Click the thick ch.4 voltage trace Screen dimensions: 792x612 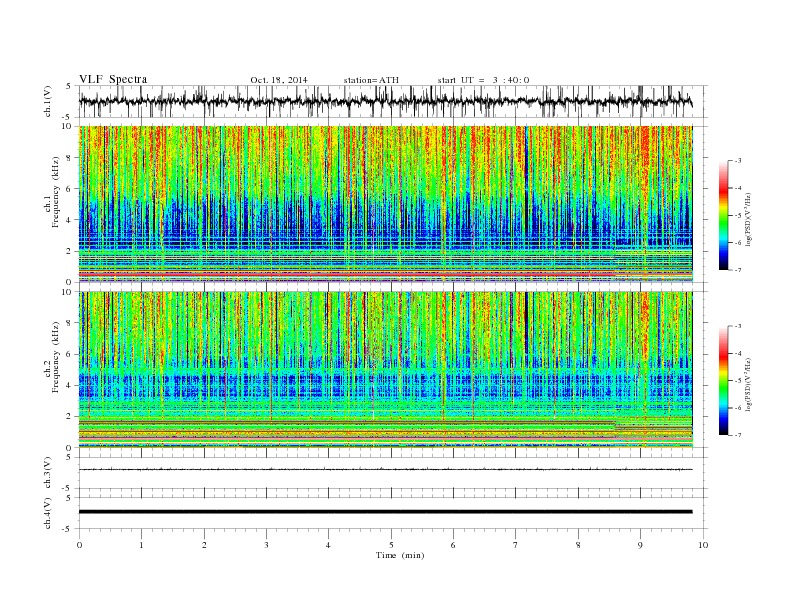coord(386,512)
